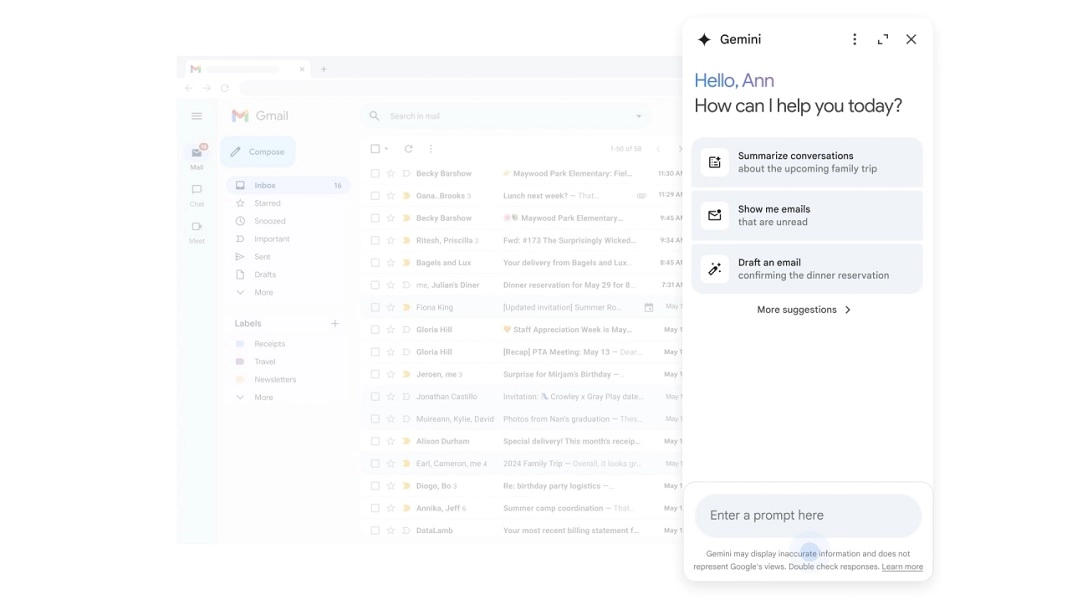Go back in the browser
The height and width of the screenshot is (600, 1067).
(x=188, y=88)
